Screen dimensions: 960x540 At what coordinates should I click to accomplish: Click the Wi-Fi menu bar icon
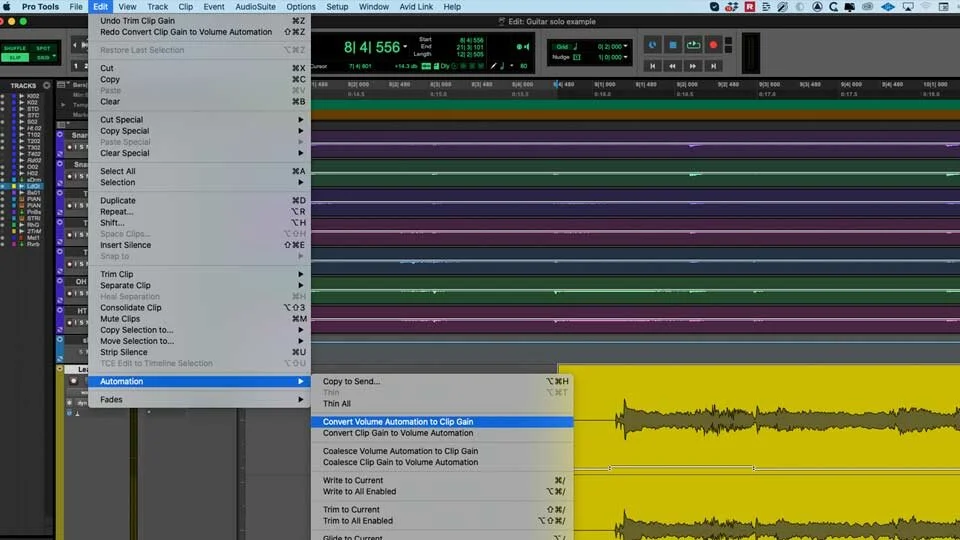926,7
